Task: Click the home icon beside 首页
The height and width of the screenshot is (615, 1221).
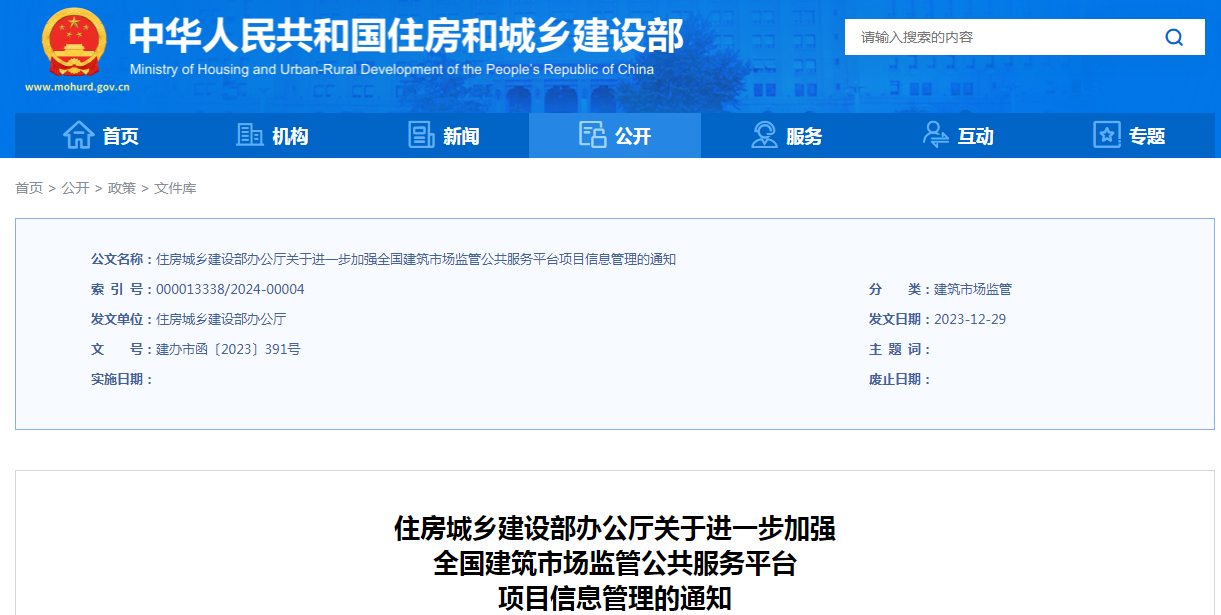Action: tap(77, 135)
